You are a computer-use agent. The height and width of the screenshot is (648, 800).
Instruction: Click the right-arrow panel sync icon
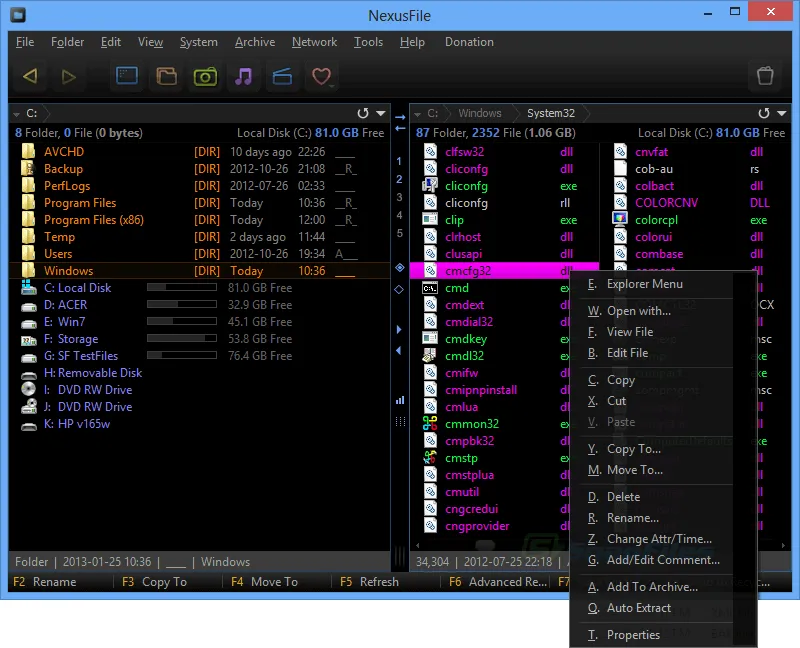click(x=400, y=117)
